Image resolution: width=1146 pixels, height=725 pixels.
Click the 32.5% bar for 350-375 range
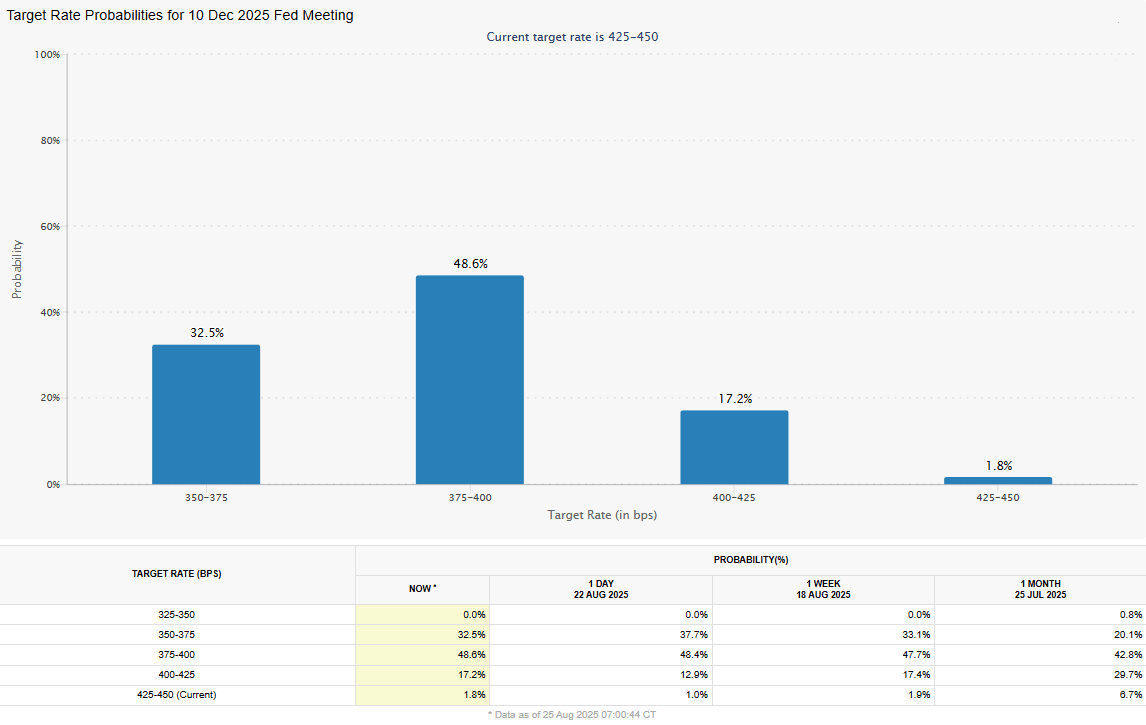point(205,415)
